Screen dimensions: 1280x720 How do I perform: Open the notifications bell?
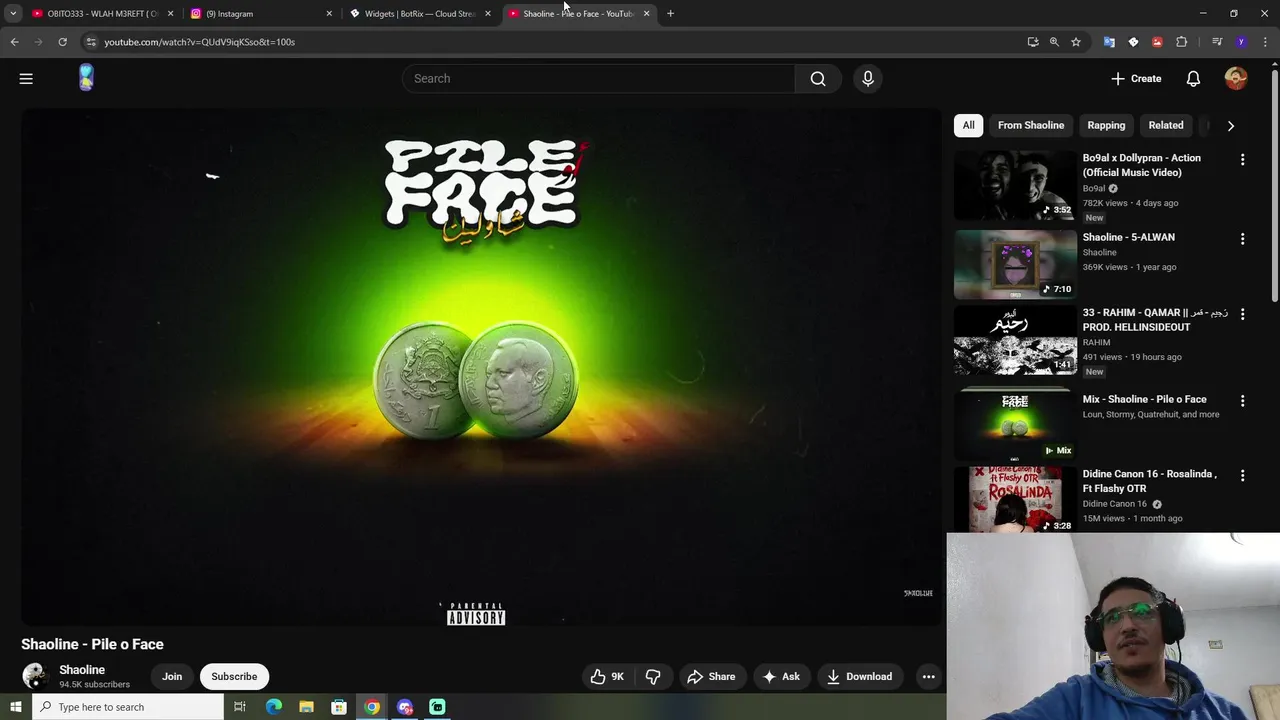1193,78
